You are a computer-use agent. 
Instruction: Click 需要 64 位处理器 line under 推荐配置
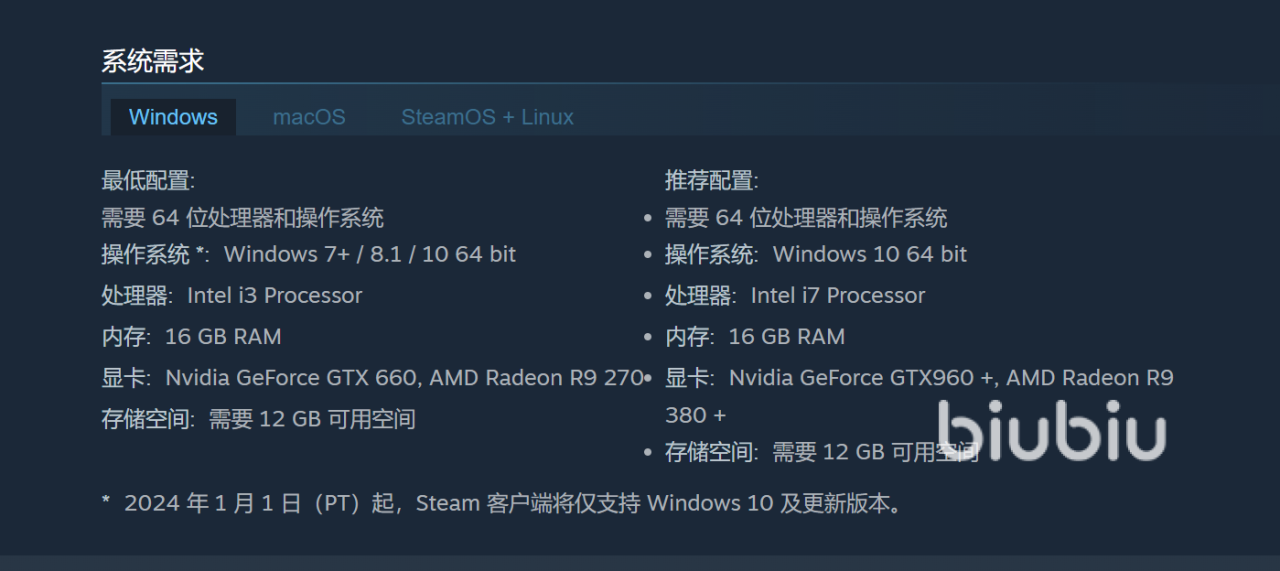806,218
